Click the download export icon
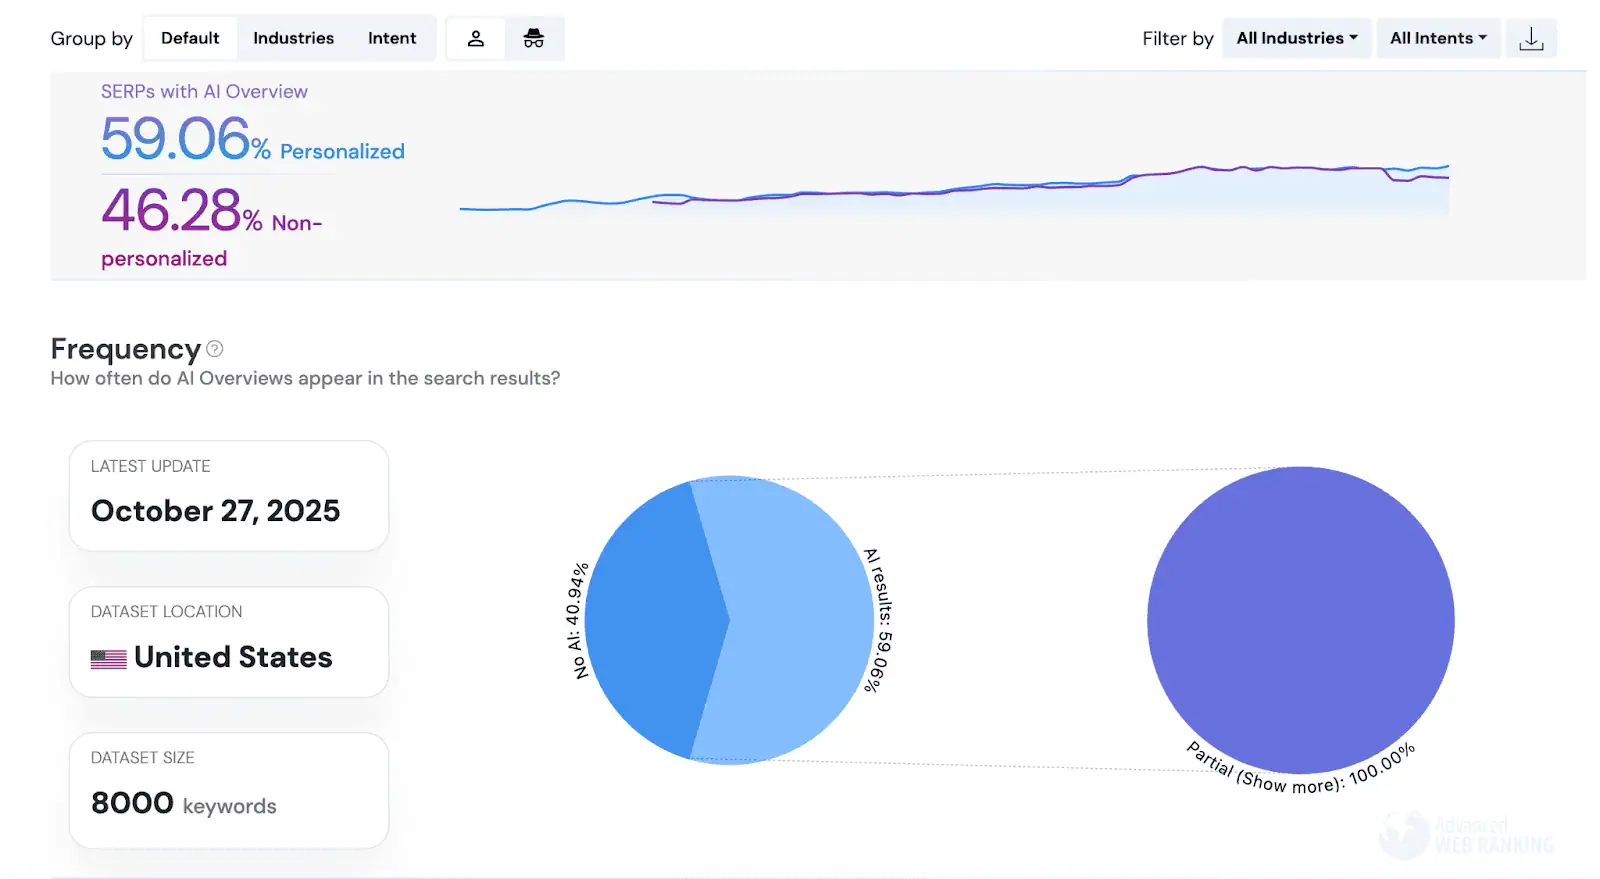1600x879 pixels. [x=1531, y=39]
